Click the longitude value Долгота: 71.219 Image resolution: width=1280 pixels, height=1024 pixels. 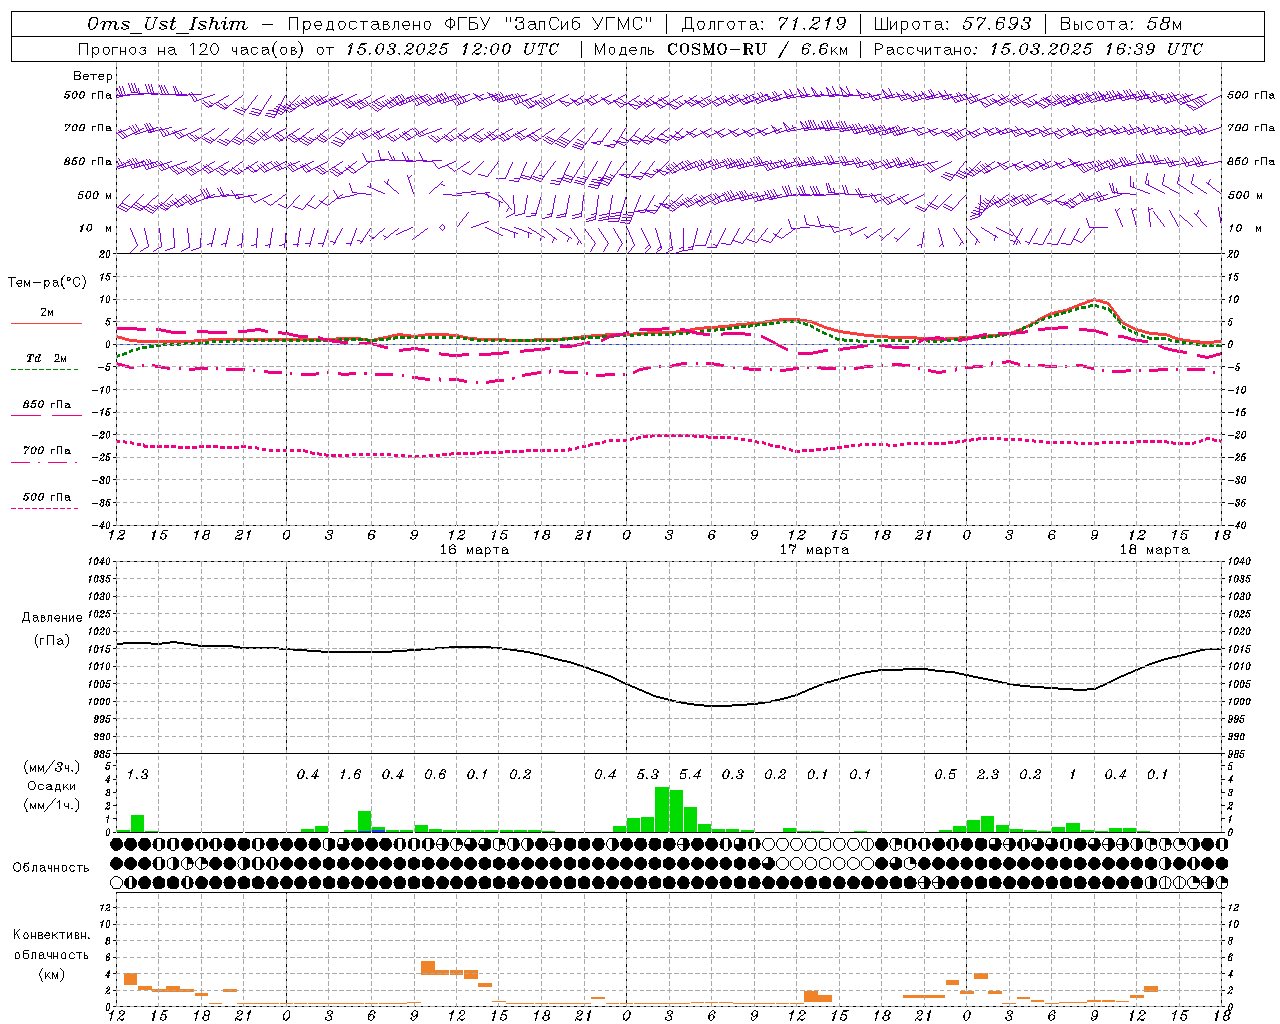(764, 24)
